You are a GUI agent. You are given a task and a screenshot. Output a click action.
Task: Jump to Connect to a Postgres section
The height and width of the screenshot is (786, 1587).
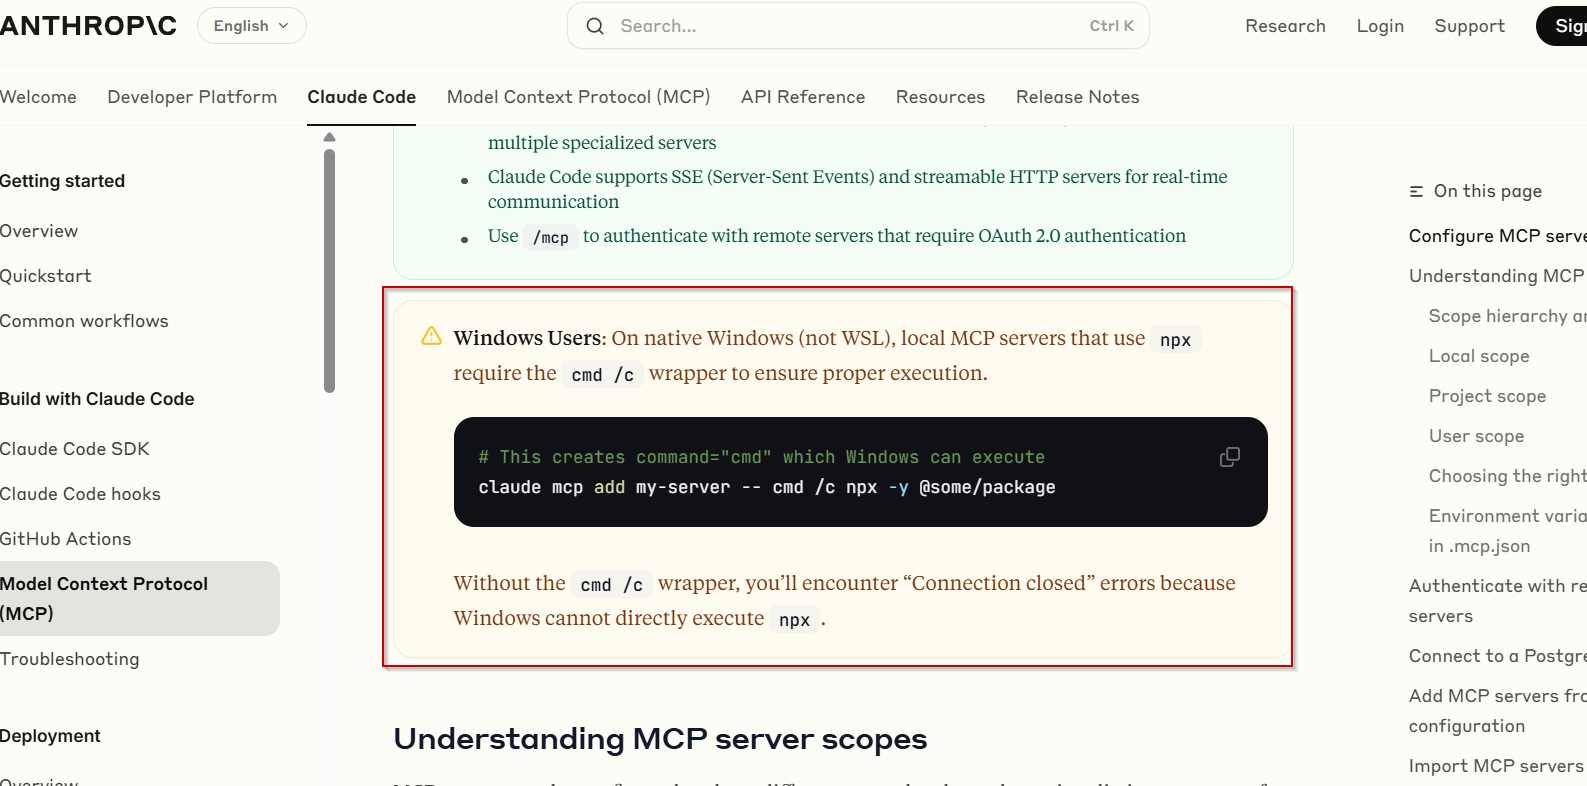tap(1497, 656)
